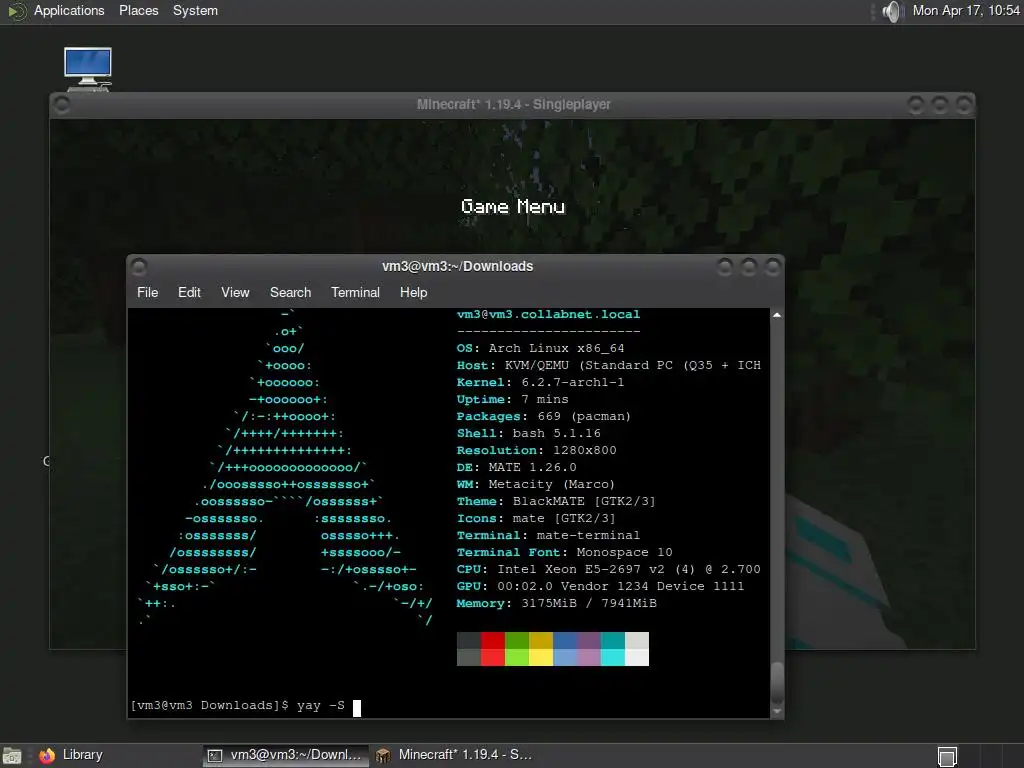The height and width of the screenshot is (768, 1024).
Task: Click the show desktop icon in bottom panel
Action: pyautogui.click(x=12, y=756)
